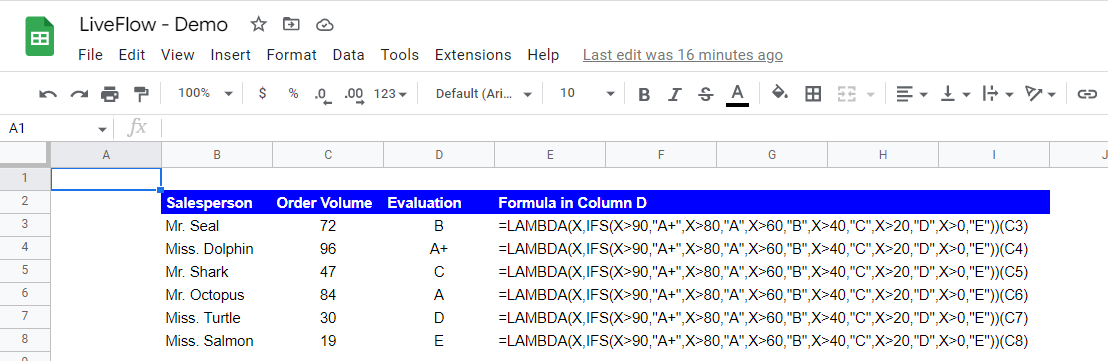
Task: Click 'Last edit was 16 minutes ago' link
Action: (683, 55)
